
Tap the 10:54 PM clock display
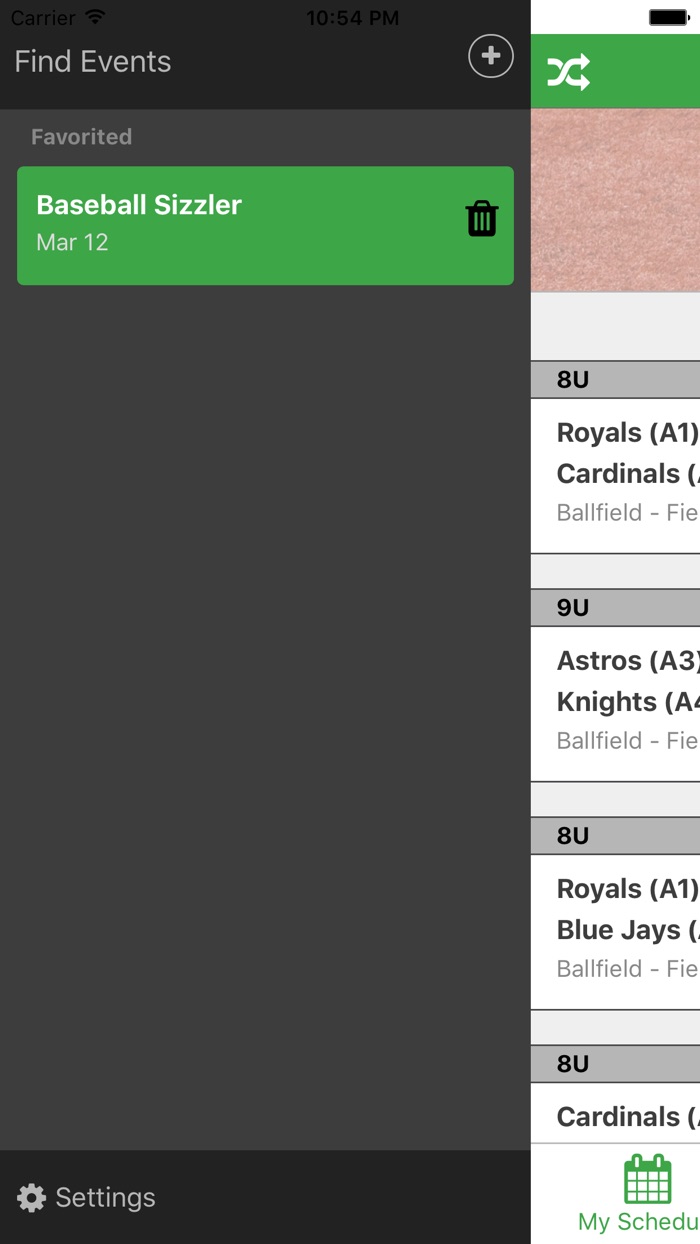(x=352, y=17)
